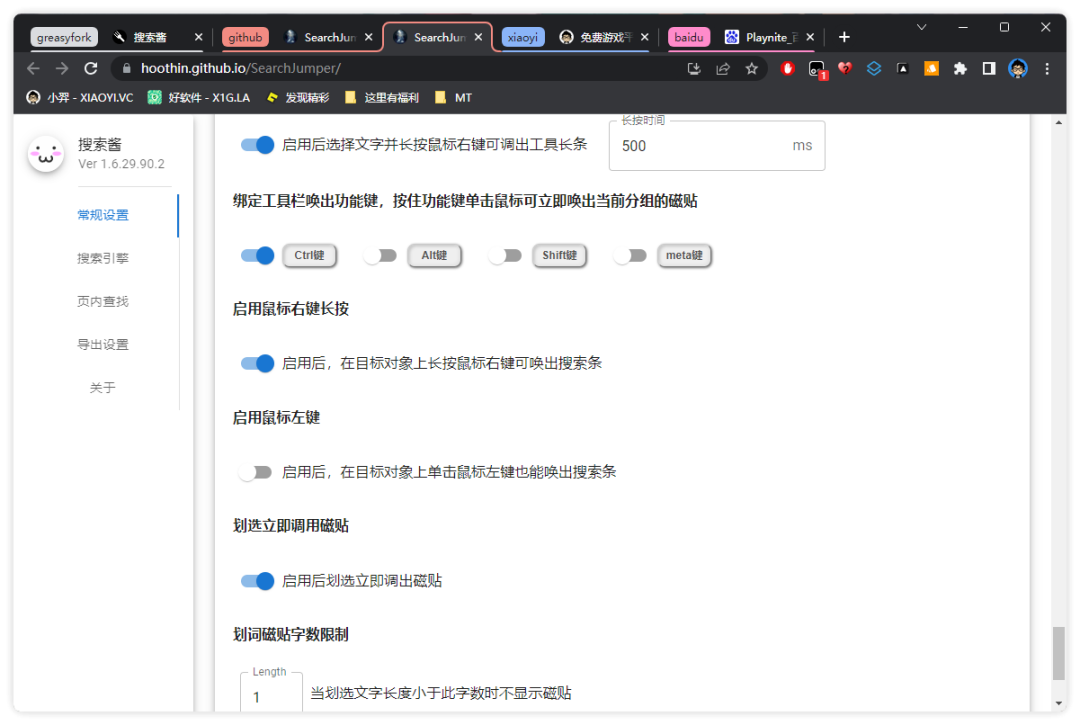Toggle the Shift键 function key switch
This screenshot has height=725, width=1080.
point(505,255)
